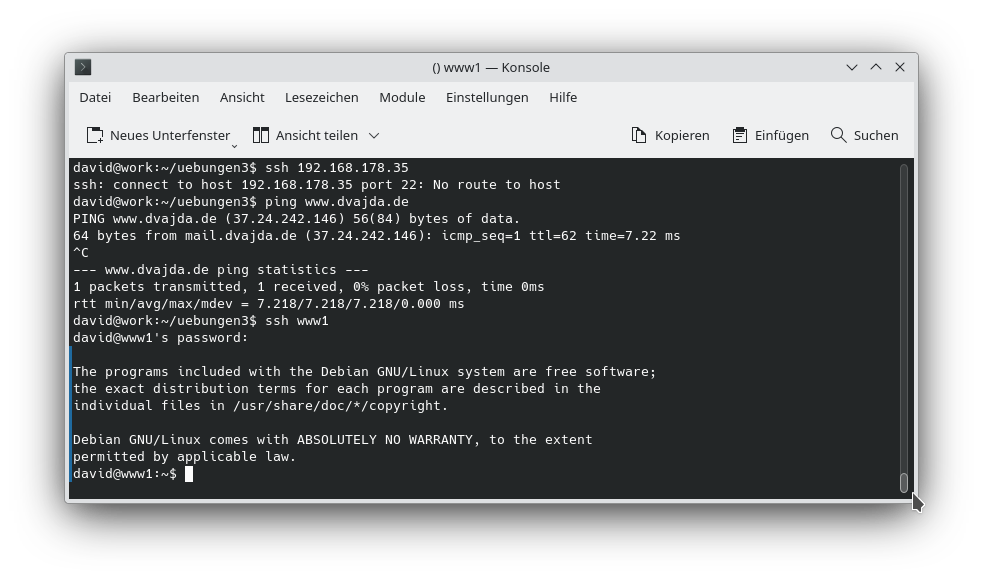Open the Einstellungen menu
The width and height of the screenshot is (983, 580).
487,97
